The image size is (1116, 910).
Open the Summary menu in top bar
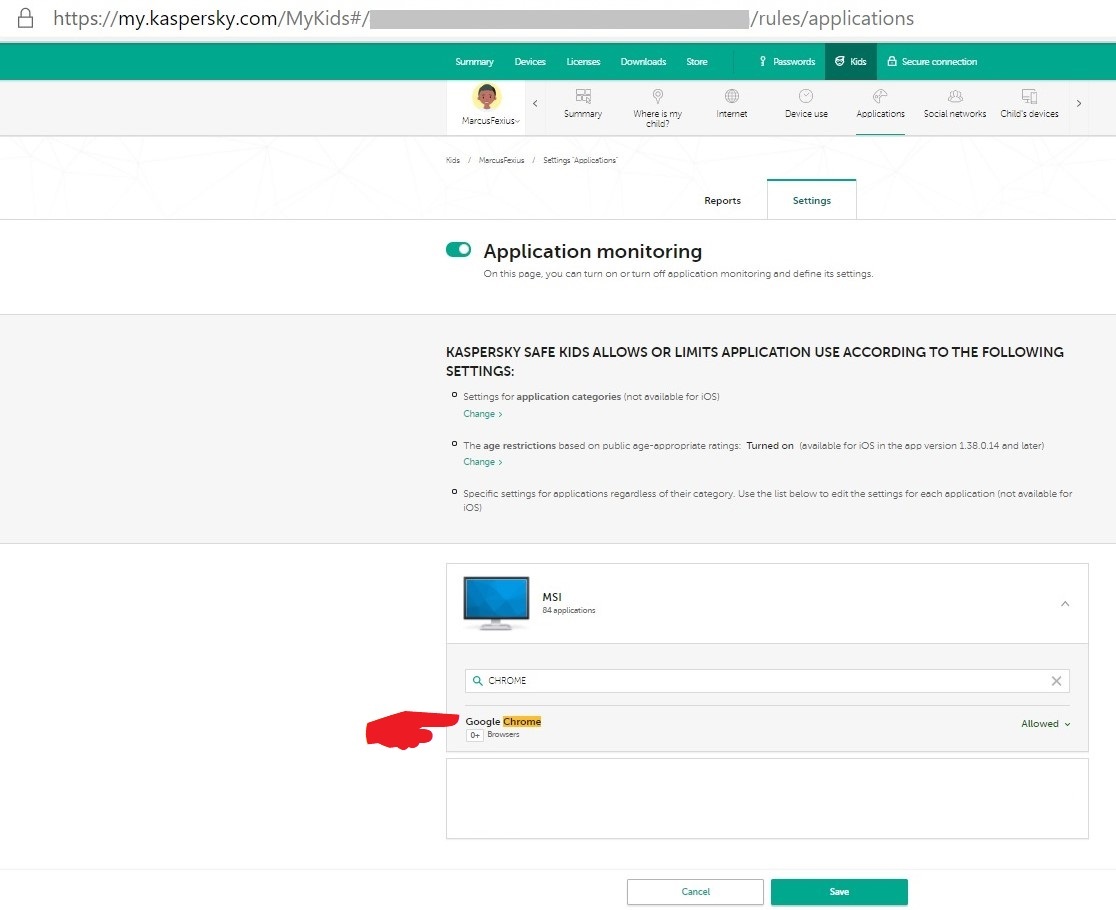tap(474, 62)
